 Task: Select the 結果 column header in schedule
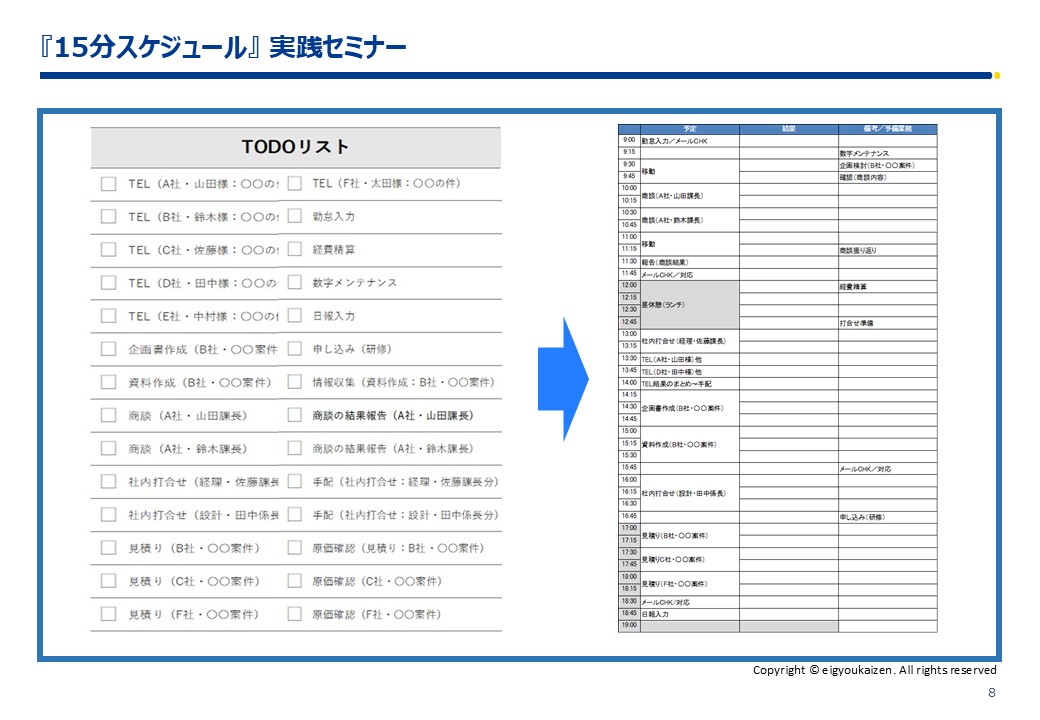coord(789,129)
